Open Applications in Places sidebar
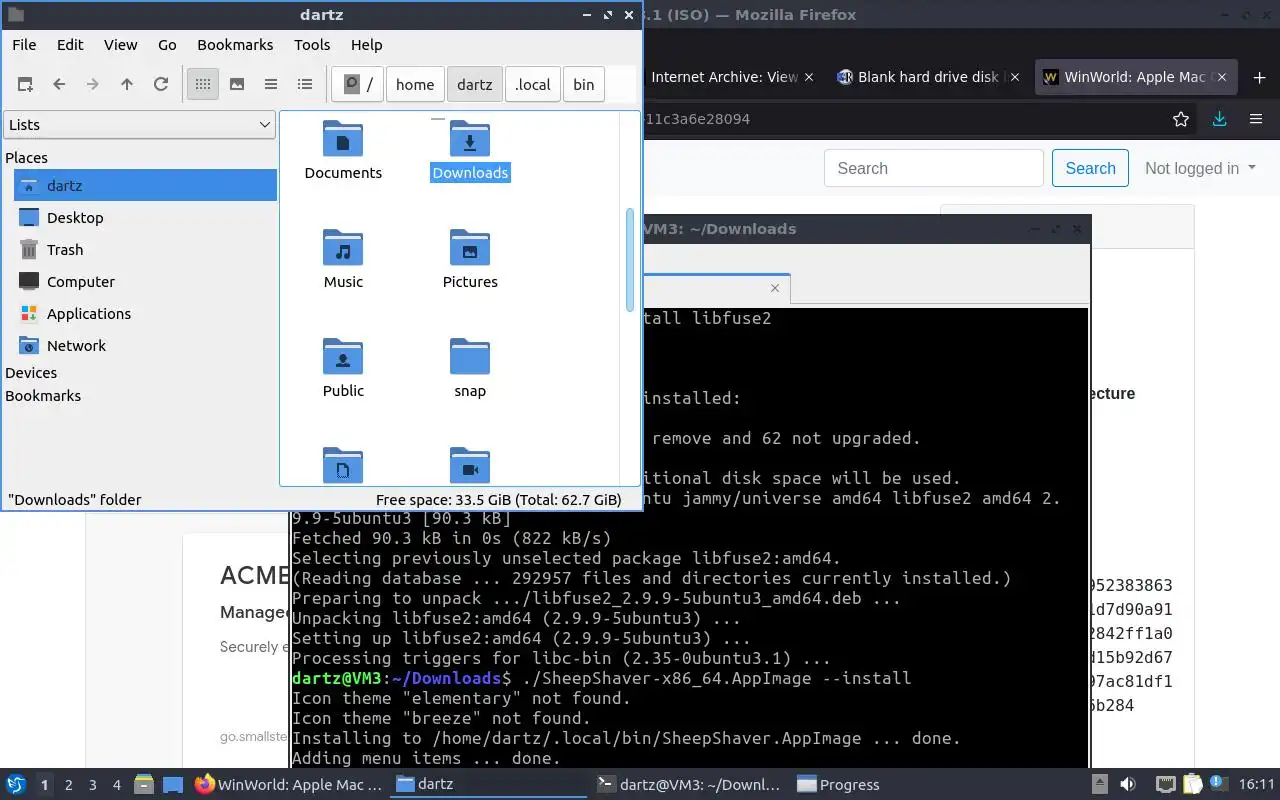Image resolution: width=1280 pixels, height=800 pixels. click(x=146, y=314)
